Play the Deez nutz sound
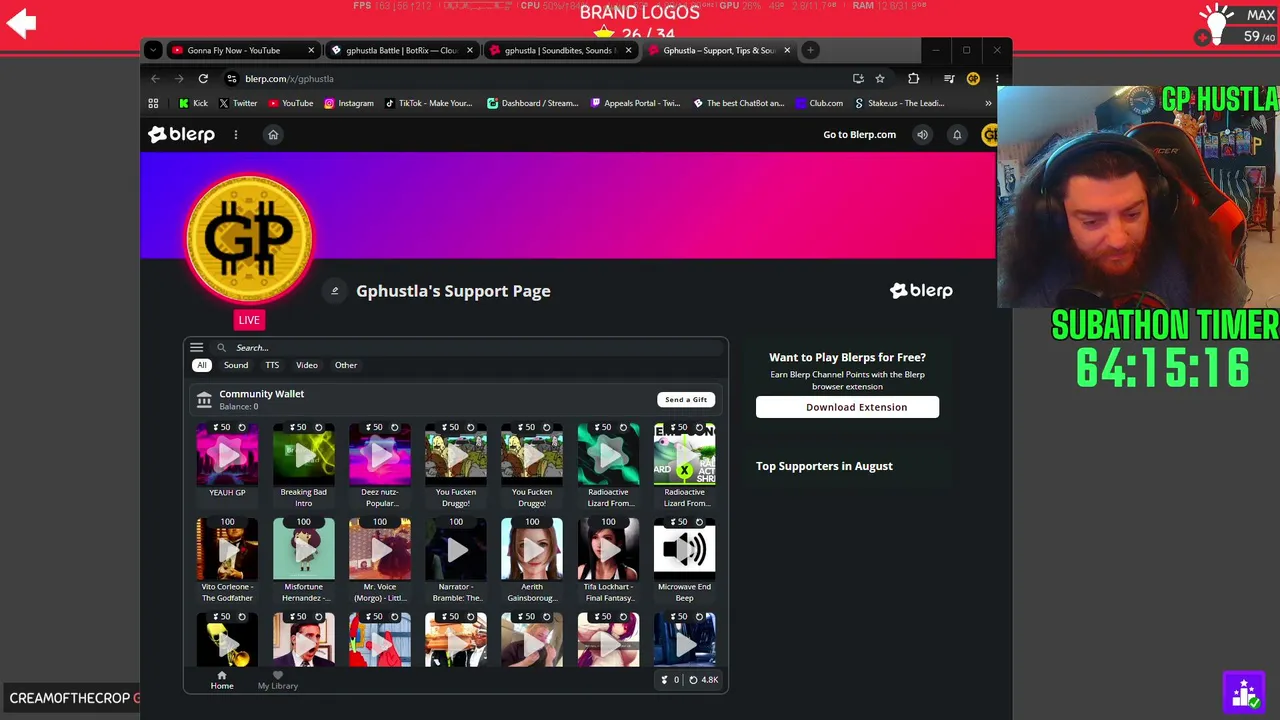The height and width of the screenshot is (720, 1280). (x=380, y=456)
